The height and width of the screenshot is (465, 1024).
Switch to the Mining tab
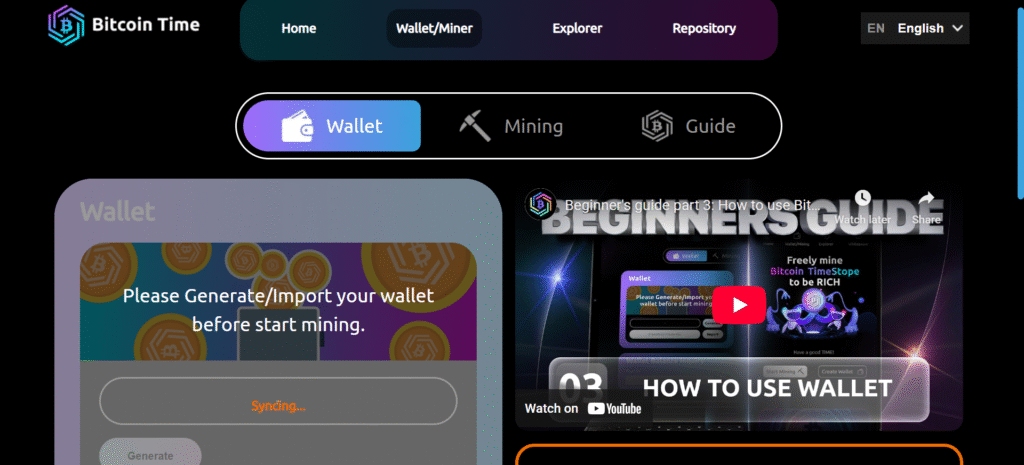pos(510,125)
